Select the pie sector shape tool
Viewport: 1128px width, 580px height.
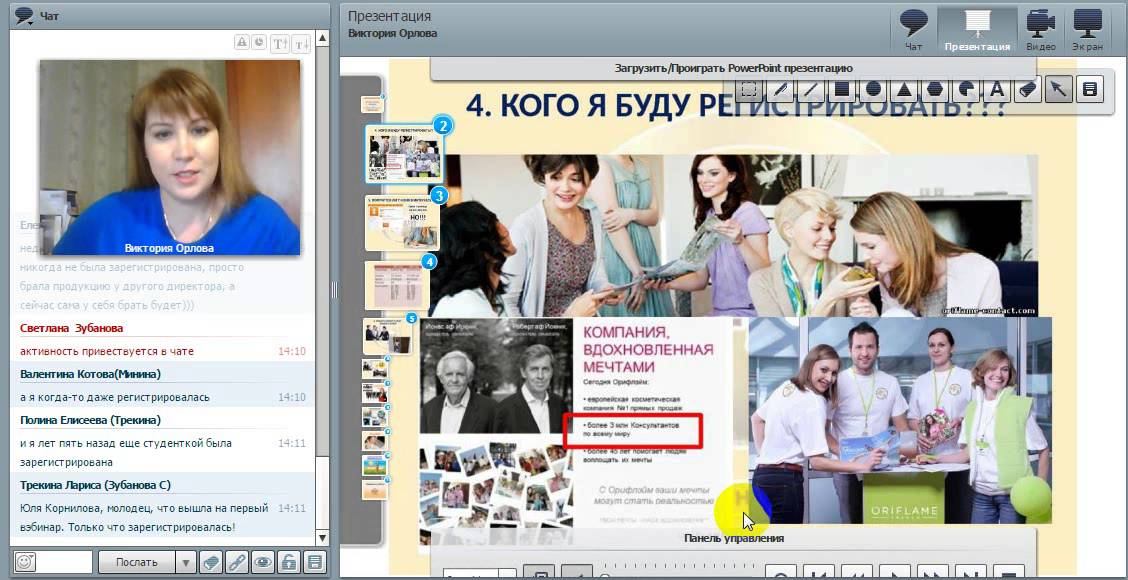point(966,90)
